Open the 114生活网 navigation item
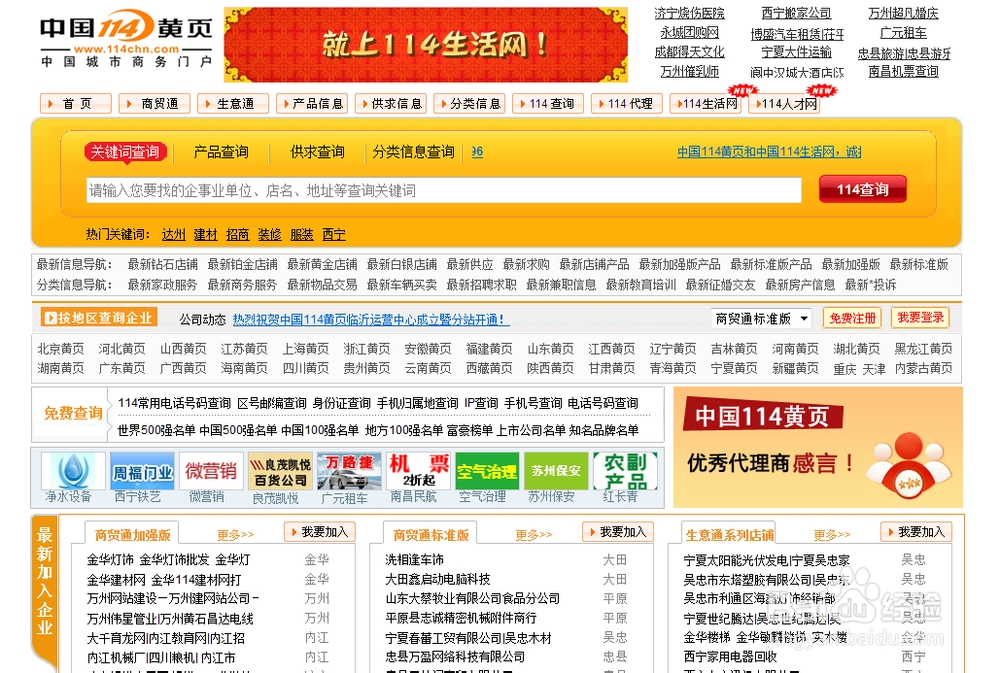Screen dimensions: 1000x673 tap(705, 103)
